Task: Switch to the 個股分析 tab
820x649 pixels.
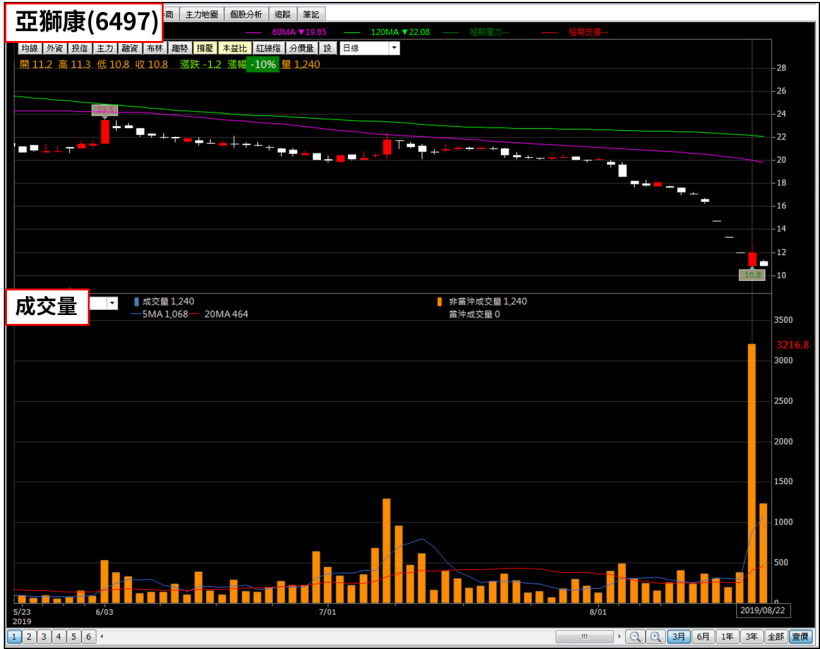Action: click(x=246, y=14)
